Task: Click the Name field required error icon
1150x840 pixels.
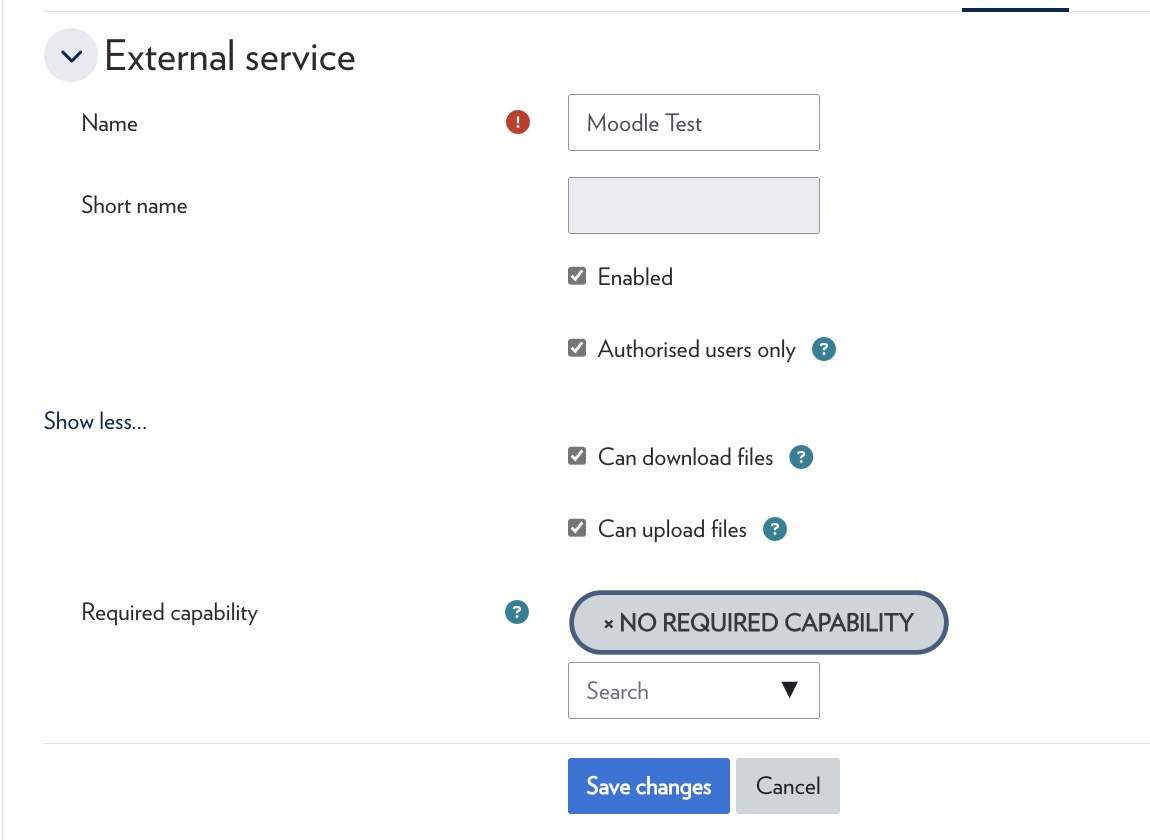Action: (518, 123)
